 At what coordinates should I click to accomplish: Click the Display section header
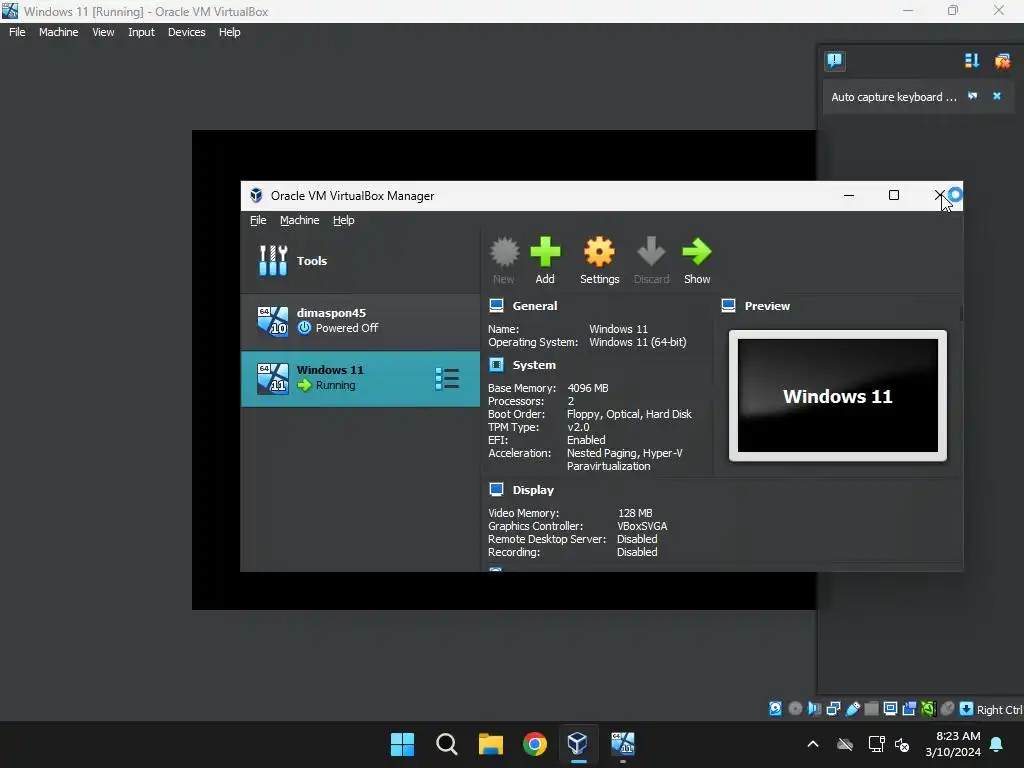click(533, 490)
